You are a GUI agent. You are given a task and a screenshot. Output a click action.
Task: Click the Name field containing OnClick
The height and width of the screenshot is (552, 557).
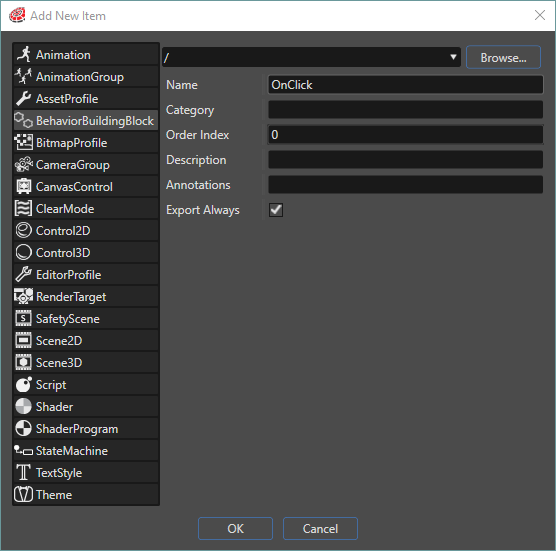pyautogui.click(x=405, y=85)
